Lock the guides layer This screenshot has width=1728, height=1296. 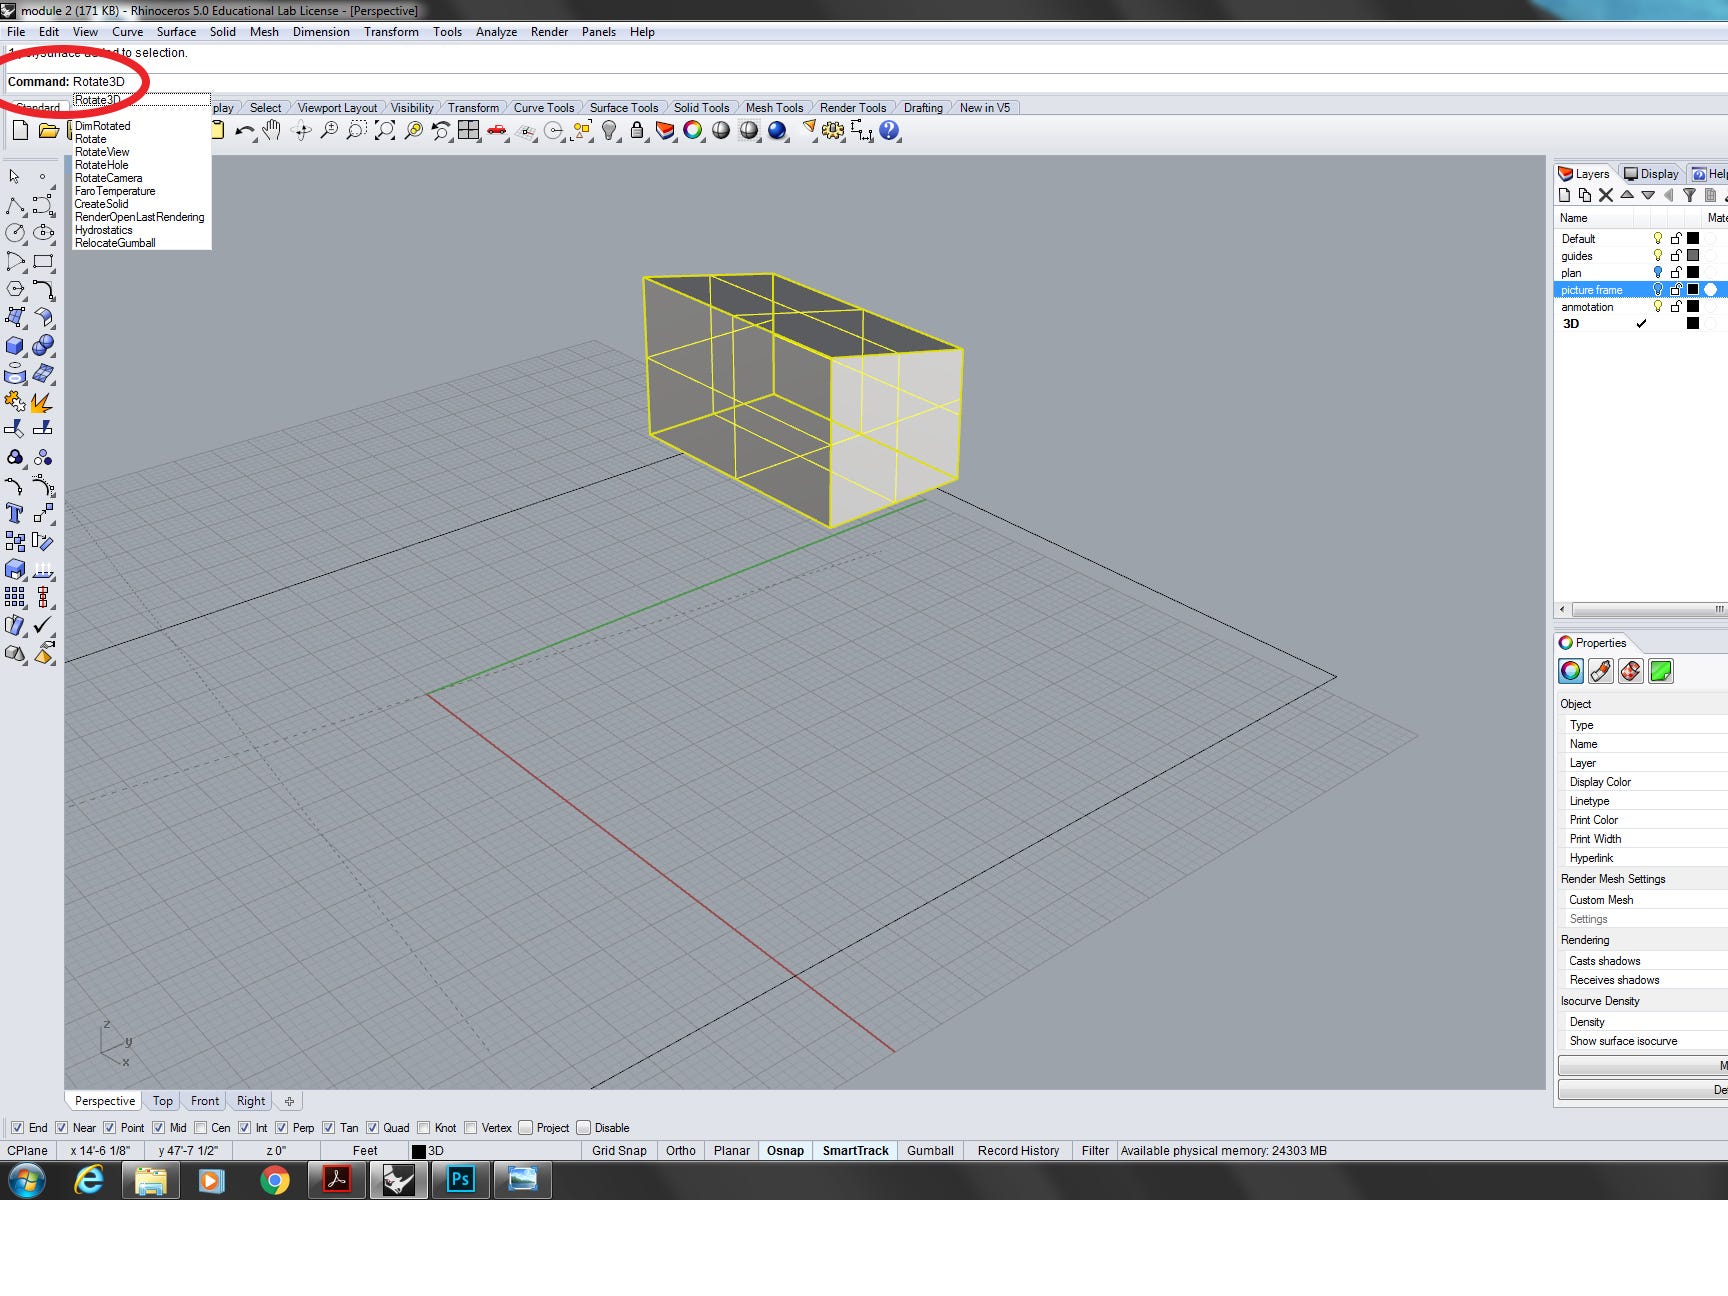tap(1678, 256)
